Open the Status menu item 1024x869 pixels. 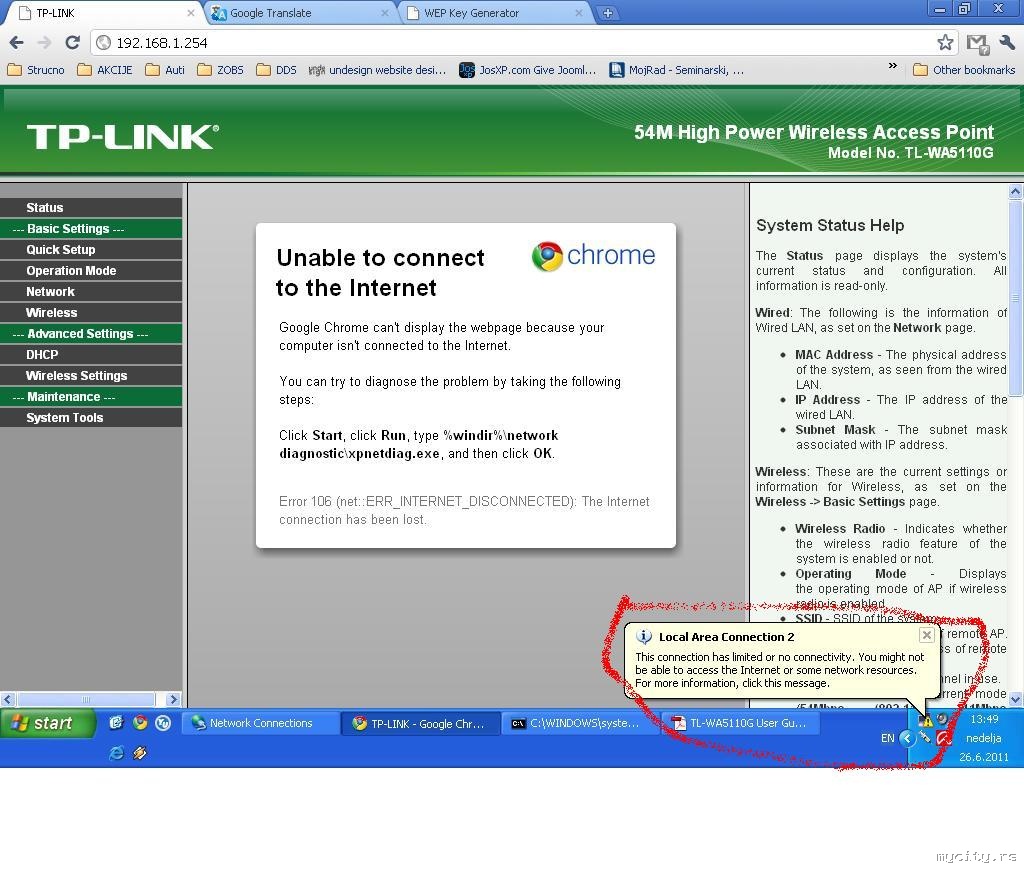91,208
